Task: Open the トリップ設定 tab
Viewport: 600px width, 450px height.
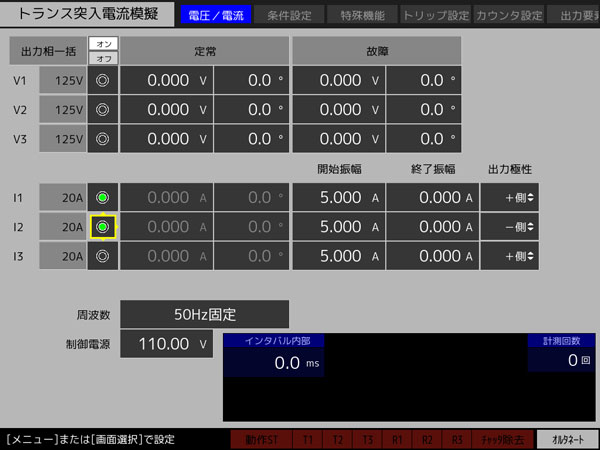Action: 434,16
